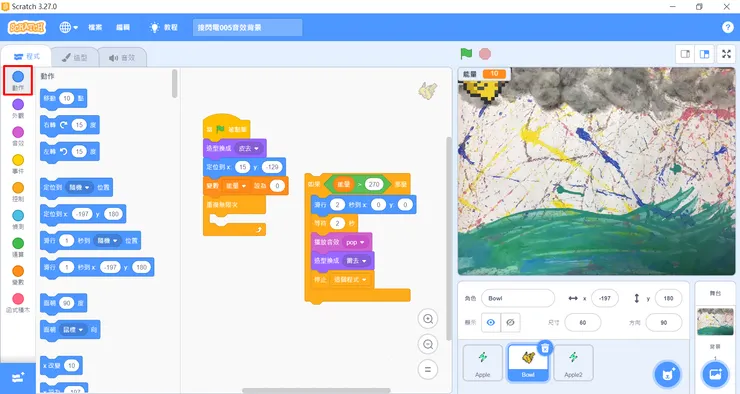Open 雷去 costume dropdown in workspace

[356, 260]
